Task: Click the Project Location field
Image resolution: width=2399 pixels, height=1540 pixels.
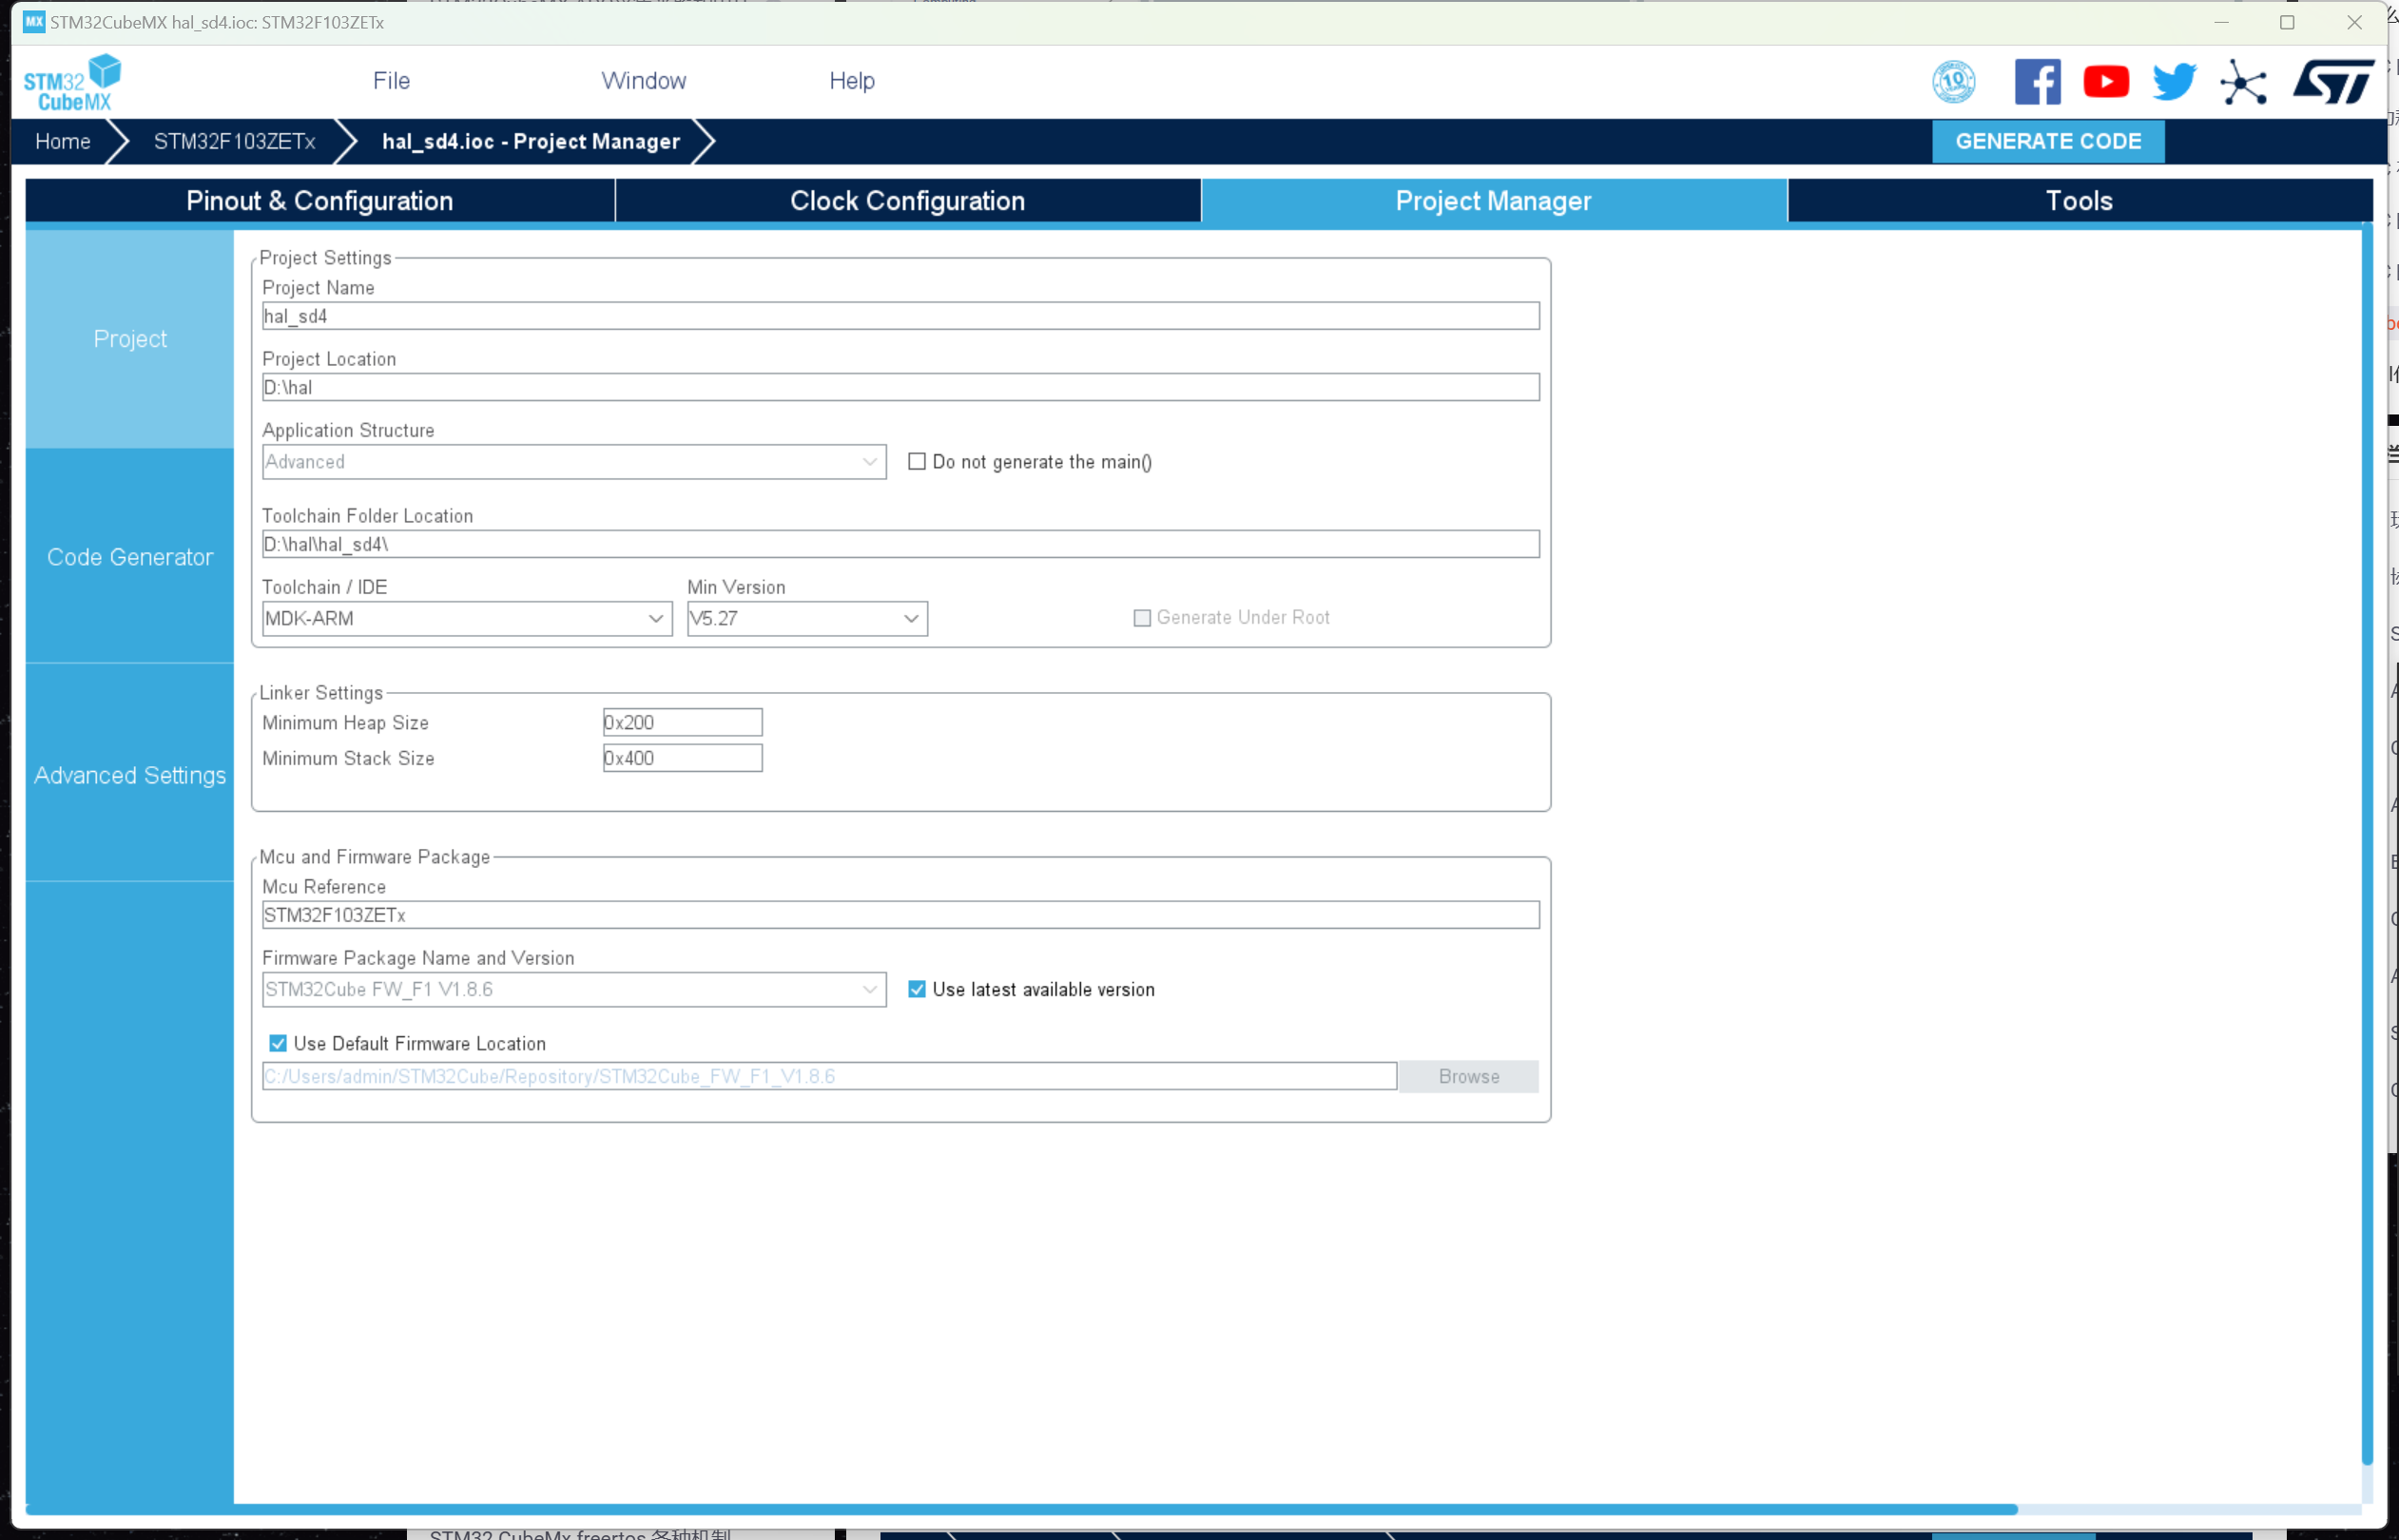Action: 900,387
